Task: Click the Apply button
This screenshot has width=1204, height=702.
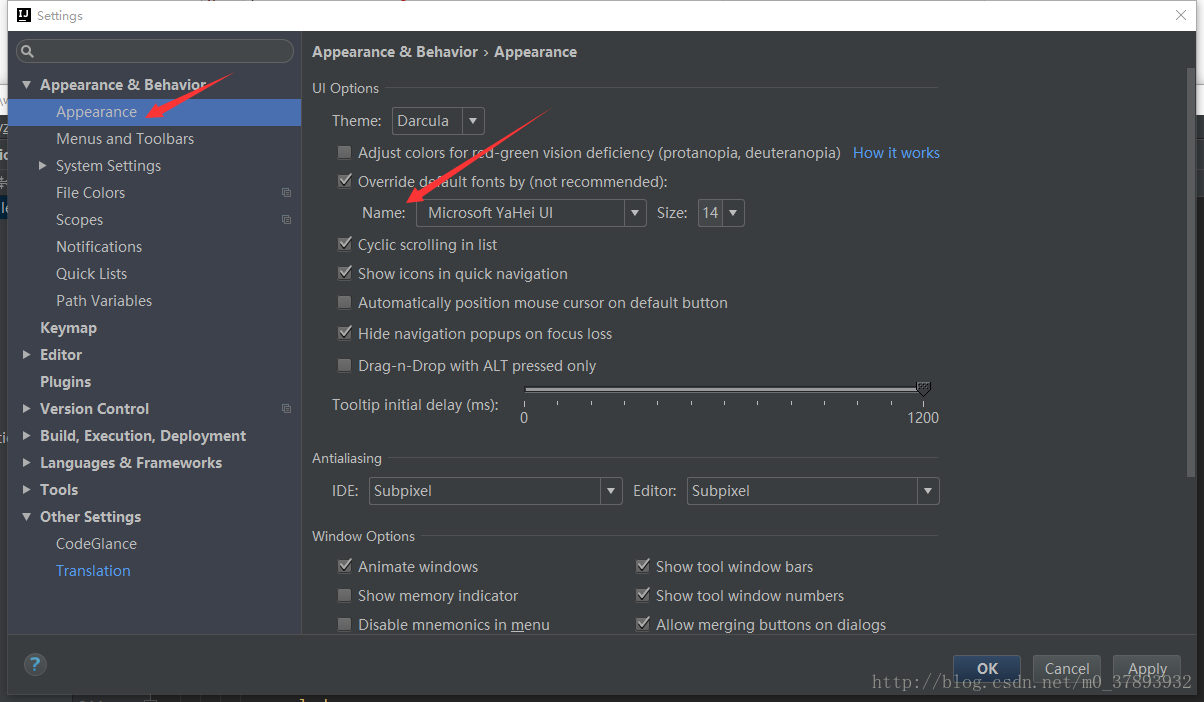Action: (x=1147, y=669)
